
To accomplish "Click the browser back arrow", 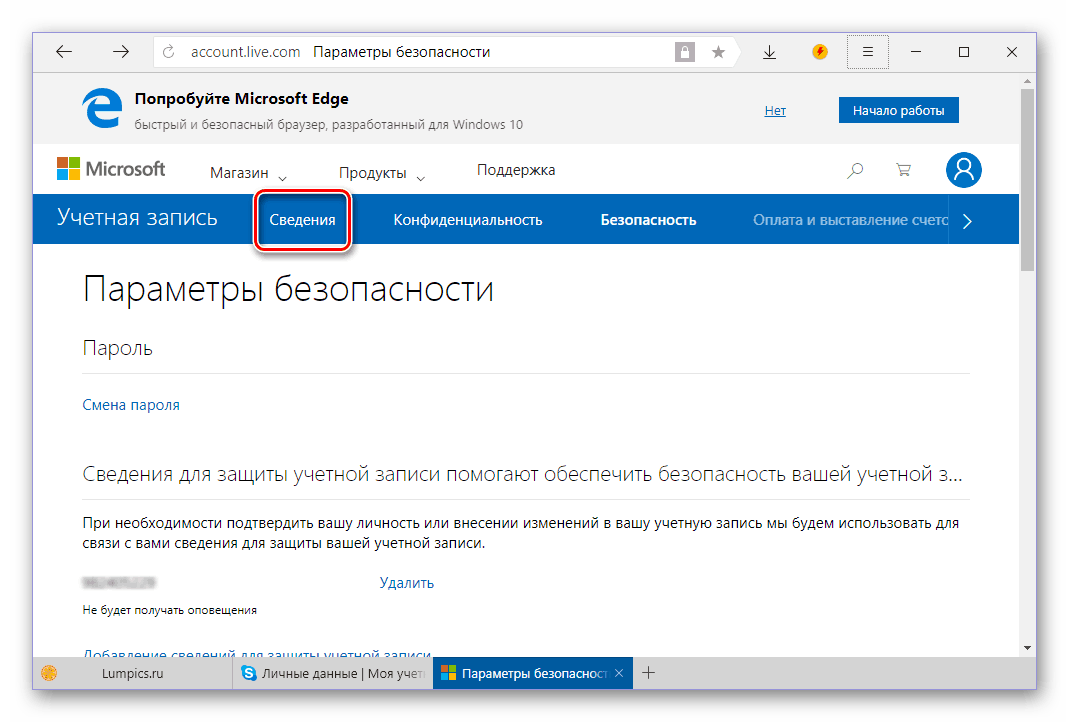I will 64,52.
